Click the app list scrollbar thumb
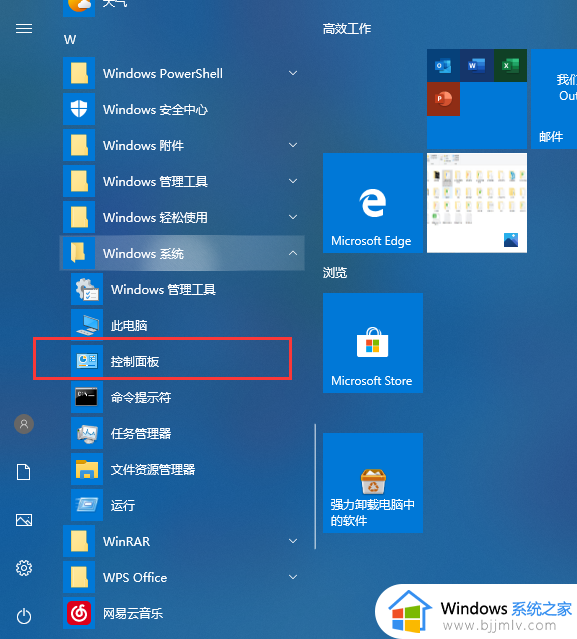The height and width of the screenshot is (639, 577). tap(315, 487)
